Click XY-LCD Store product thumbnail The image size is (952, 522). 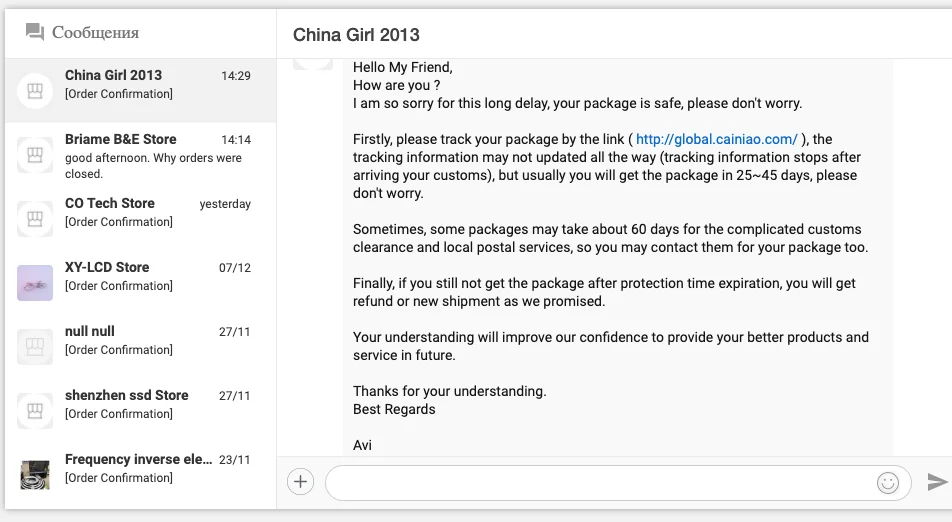coord(35,283)
